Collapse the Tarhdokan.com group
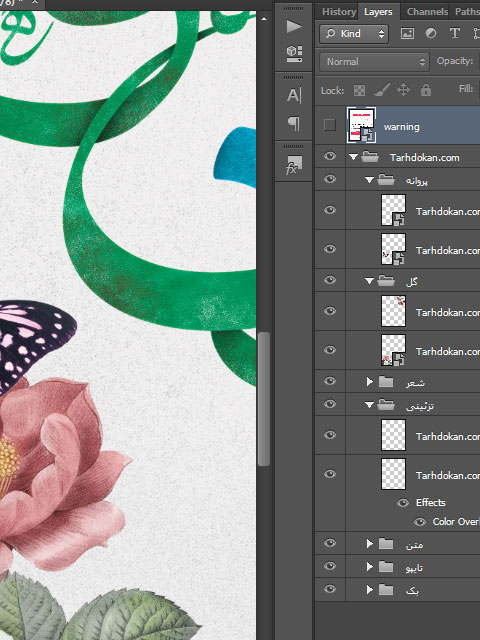The width and height of the screenshot is (480, 640). pos(353,157)
